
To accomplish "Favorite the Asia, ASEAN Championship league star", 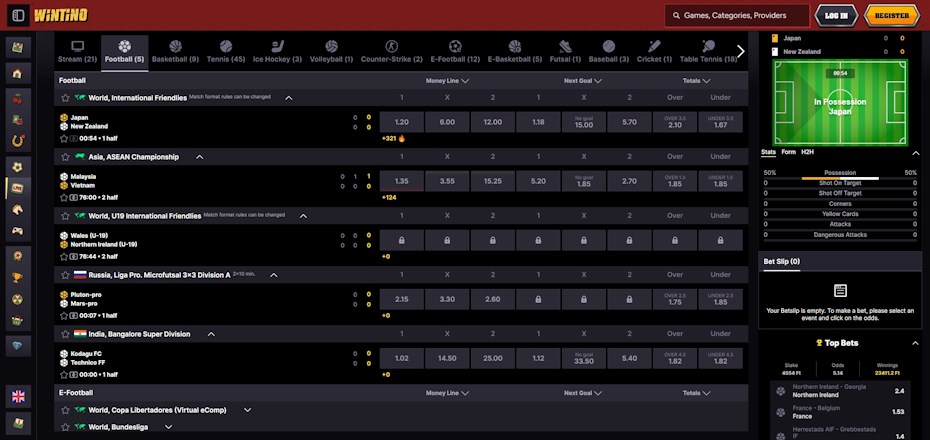I will [x=65, y=157].
